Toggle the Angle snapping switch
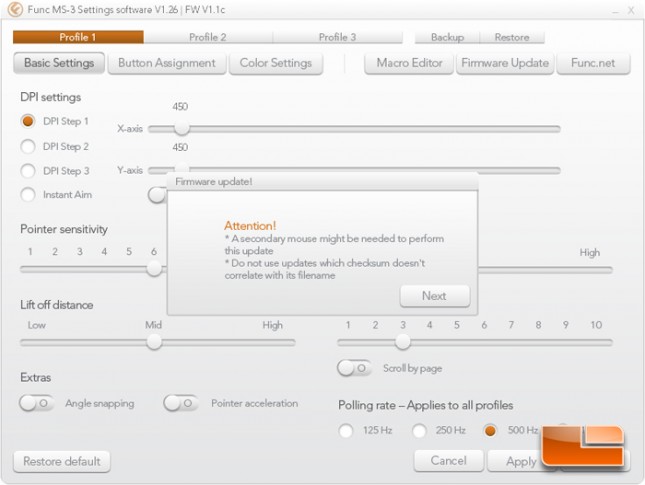Image resolution: width=645 pixels, height=485 pixels. [x=36, y=403]
